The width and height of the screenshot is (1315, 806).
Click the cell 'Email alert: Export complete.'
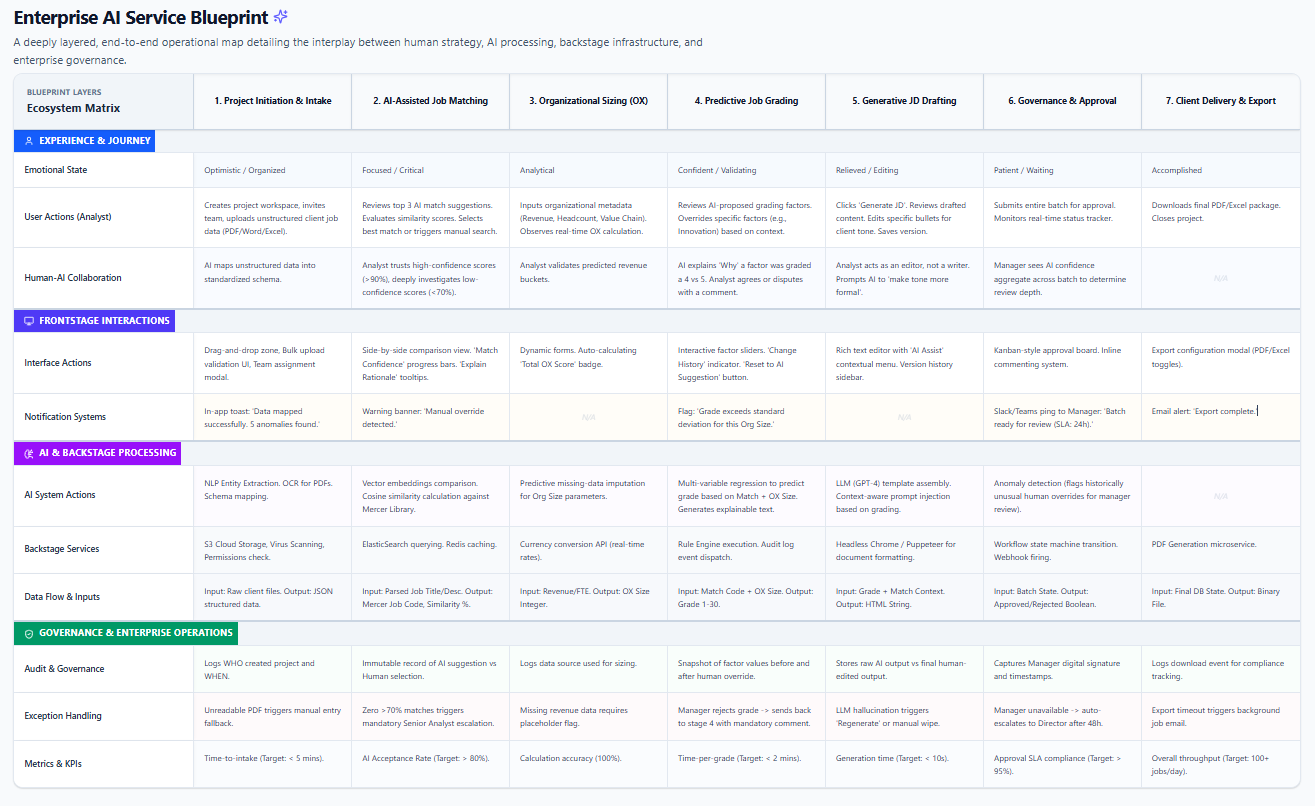coord(1220,417)
